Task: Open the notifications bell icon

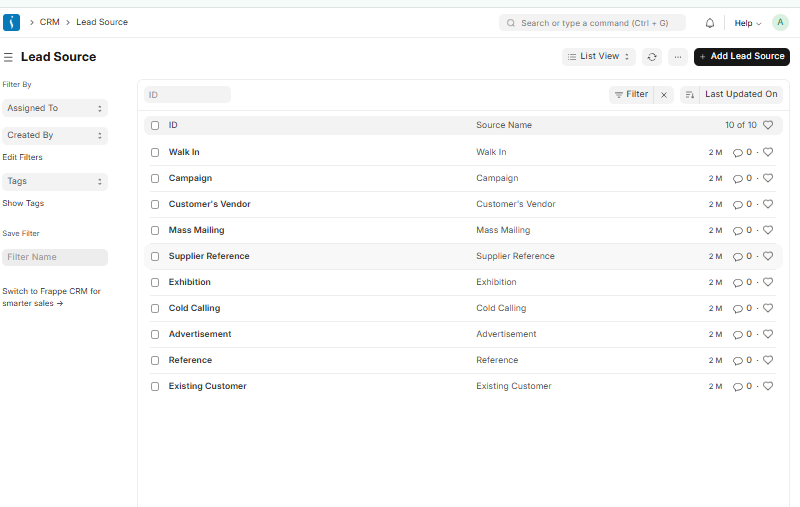Action: click(x=710, y=23)
